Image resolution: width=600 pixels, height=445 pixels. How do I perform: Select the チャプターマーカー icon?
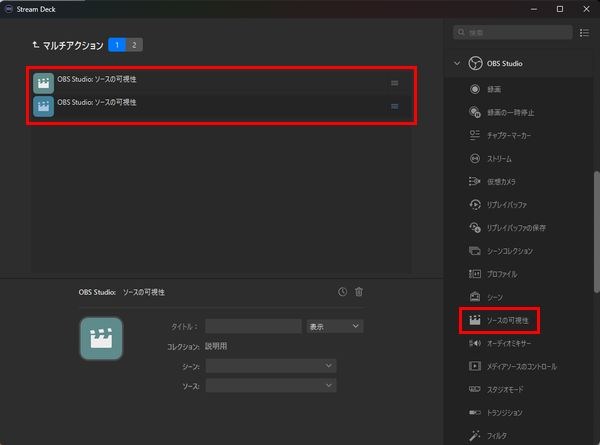(x=474, y=135)
